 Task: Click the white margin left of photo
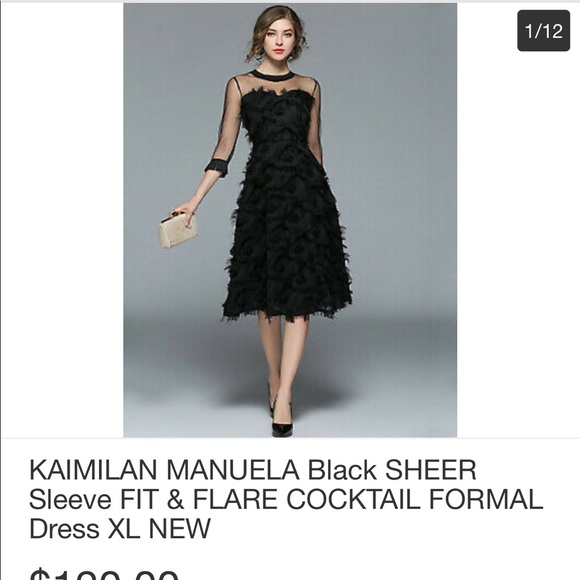pyautogui.click(x=62, y=220)
